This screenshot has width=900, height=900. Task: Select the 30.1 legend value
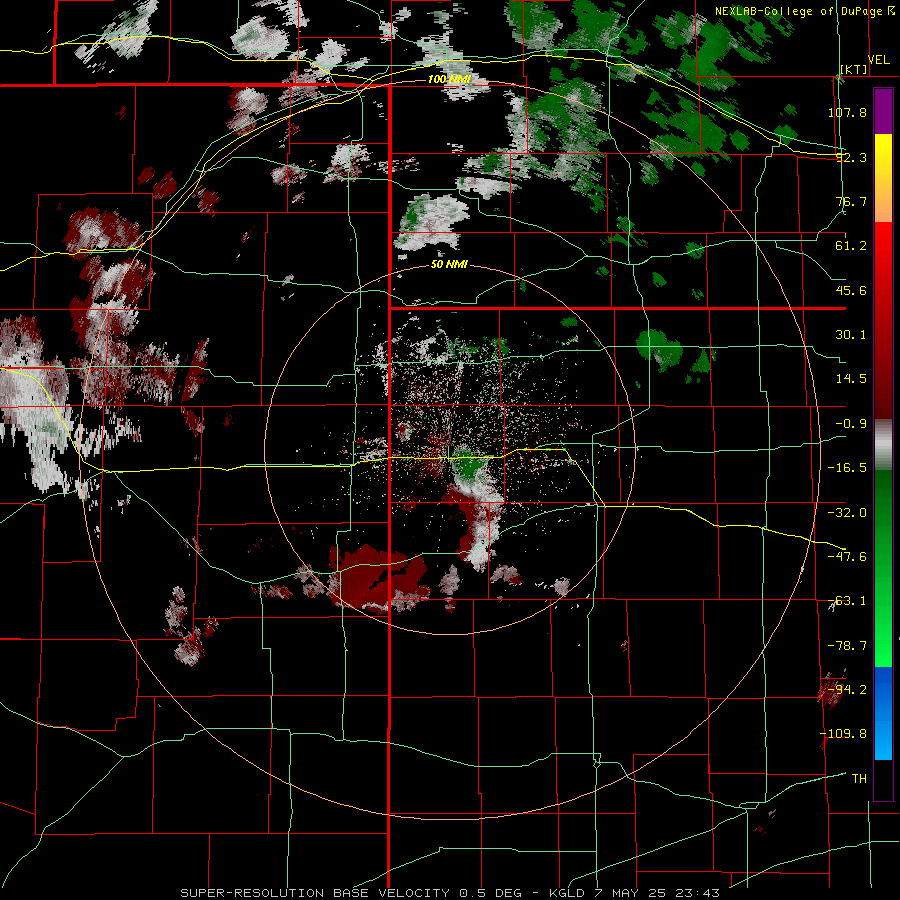coord(851,335)
